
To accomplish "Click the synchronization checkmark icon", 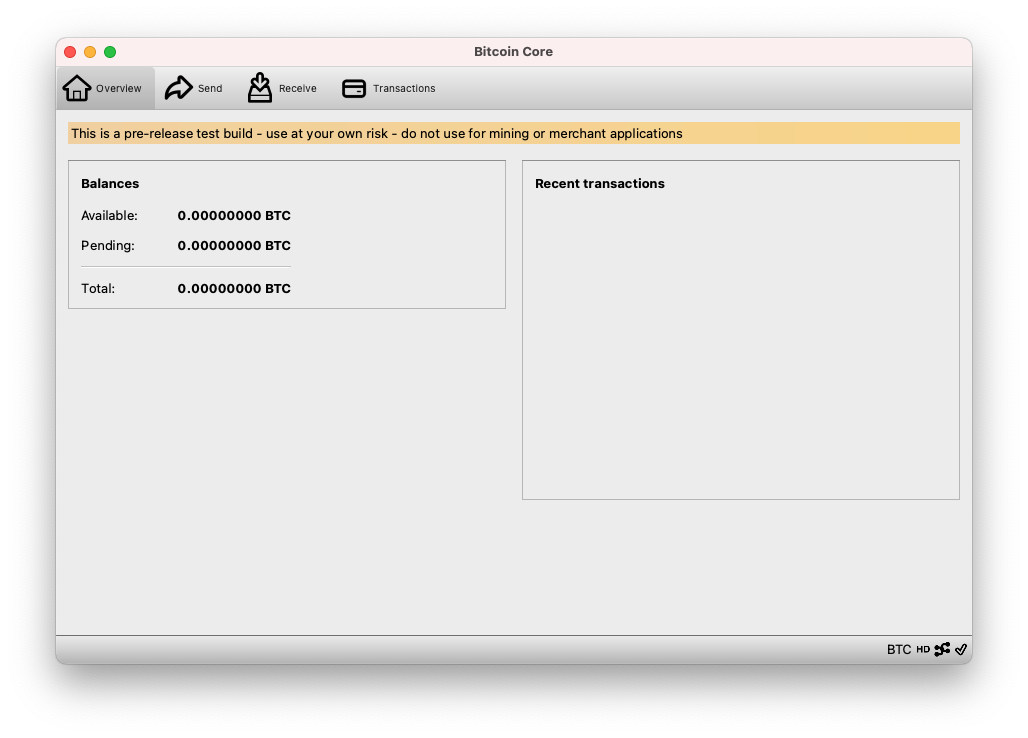I will point(961,650).
